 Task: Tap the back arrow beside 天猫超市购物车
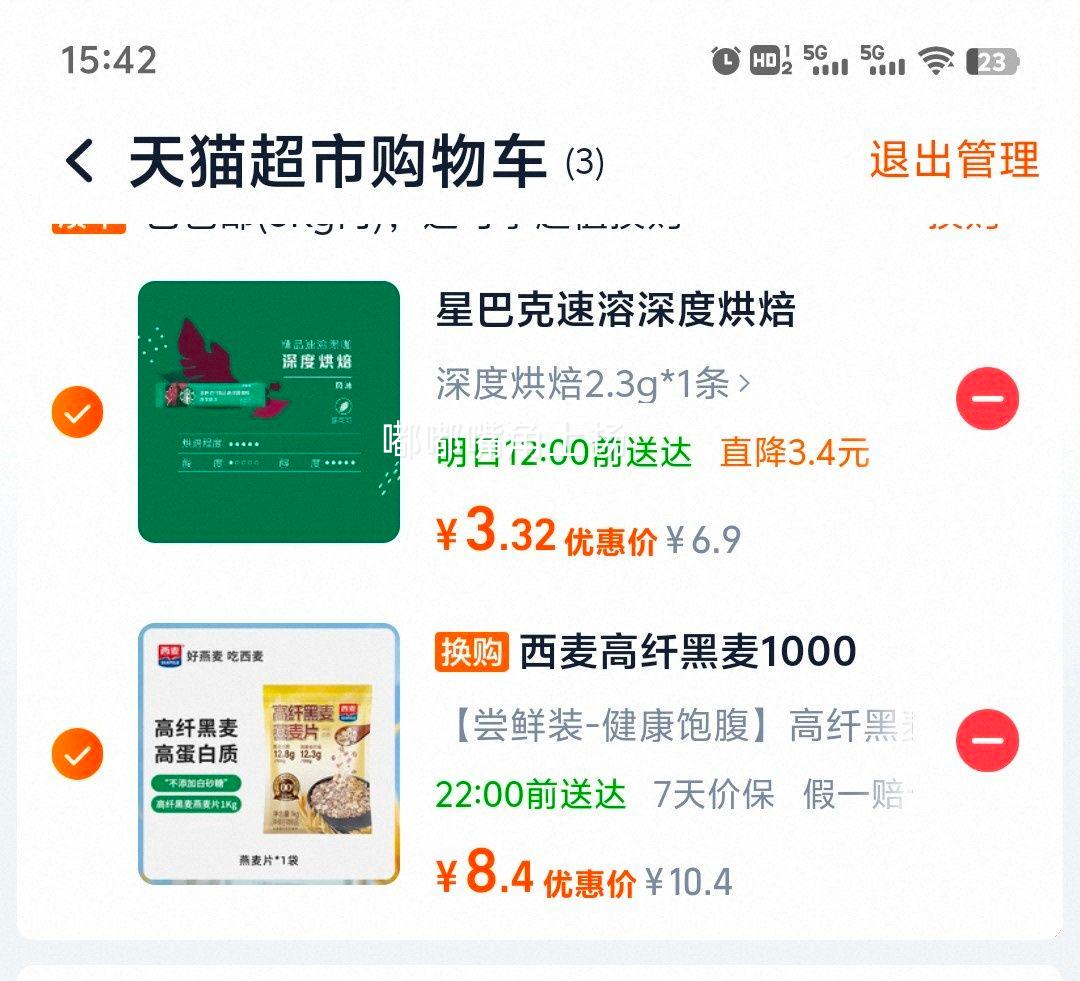coord(79,161)
